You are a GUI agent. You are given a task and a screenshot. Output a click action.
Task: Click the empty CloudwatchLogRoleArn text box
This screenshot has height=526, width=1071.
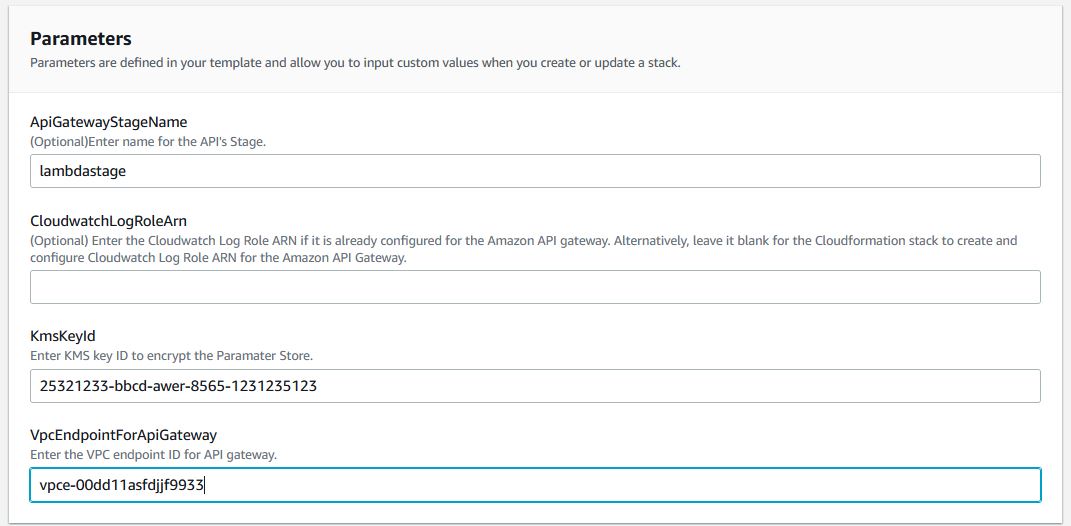point(535,287)
